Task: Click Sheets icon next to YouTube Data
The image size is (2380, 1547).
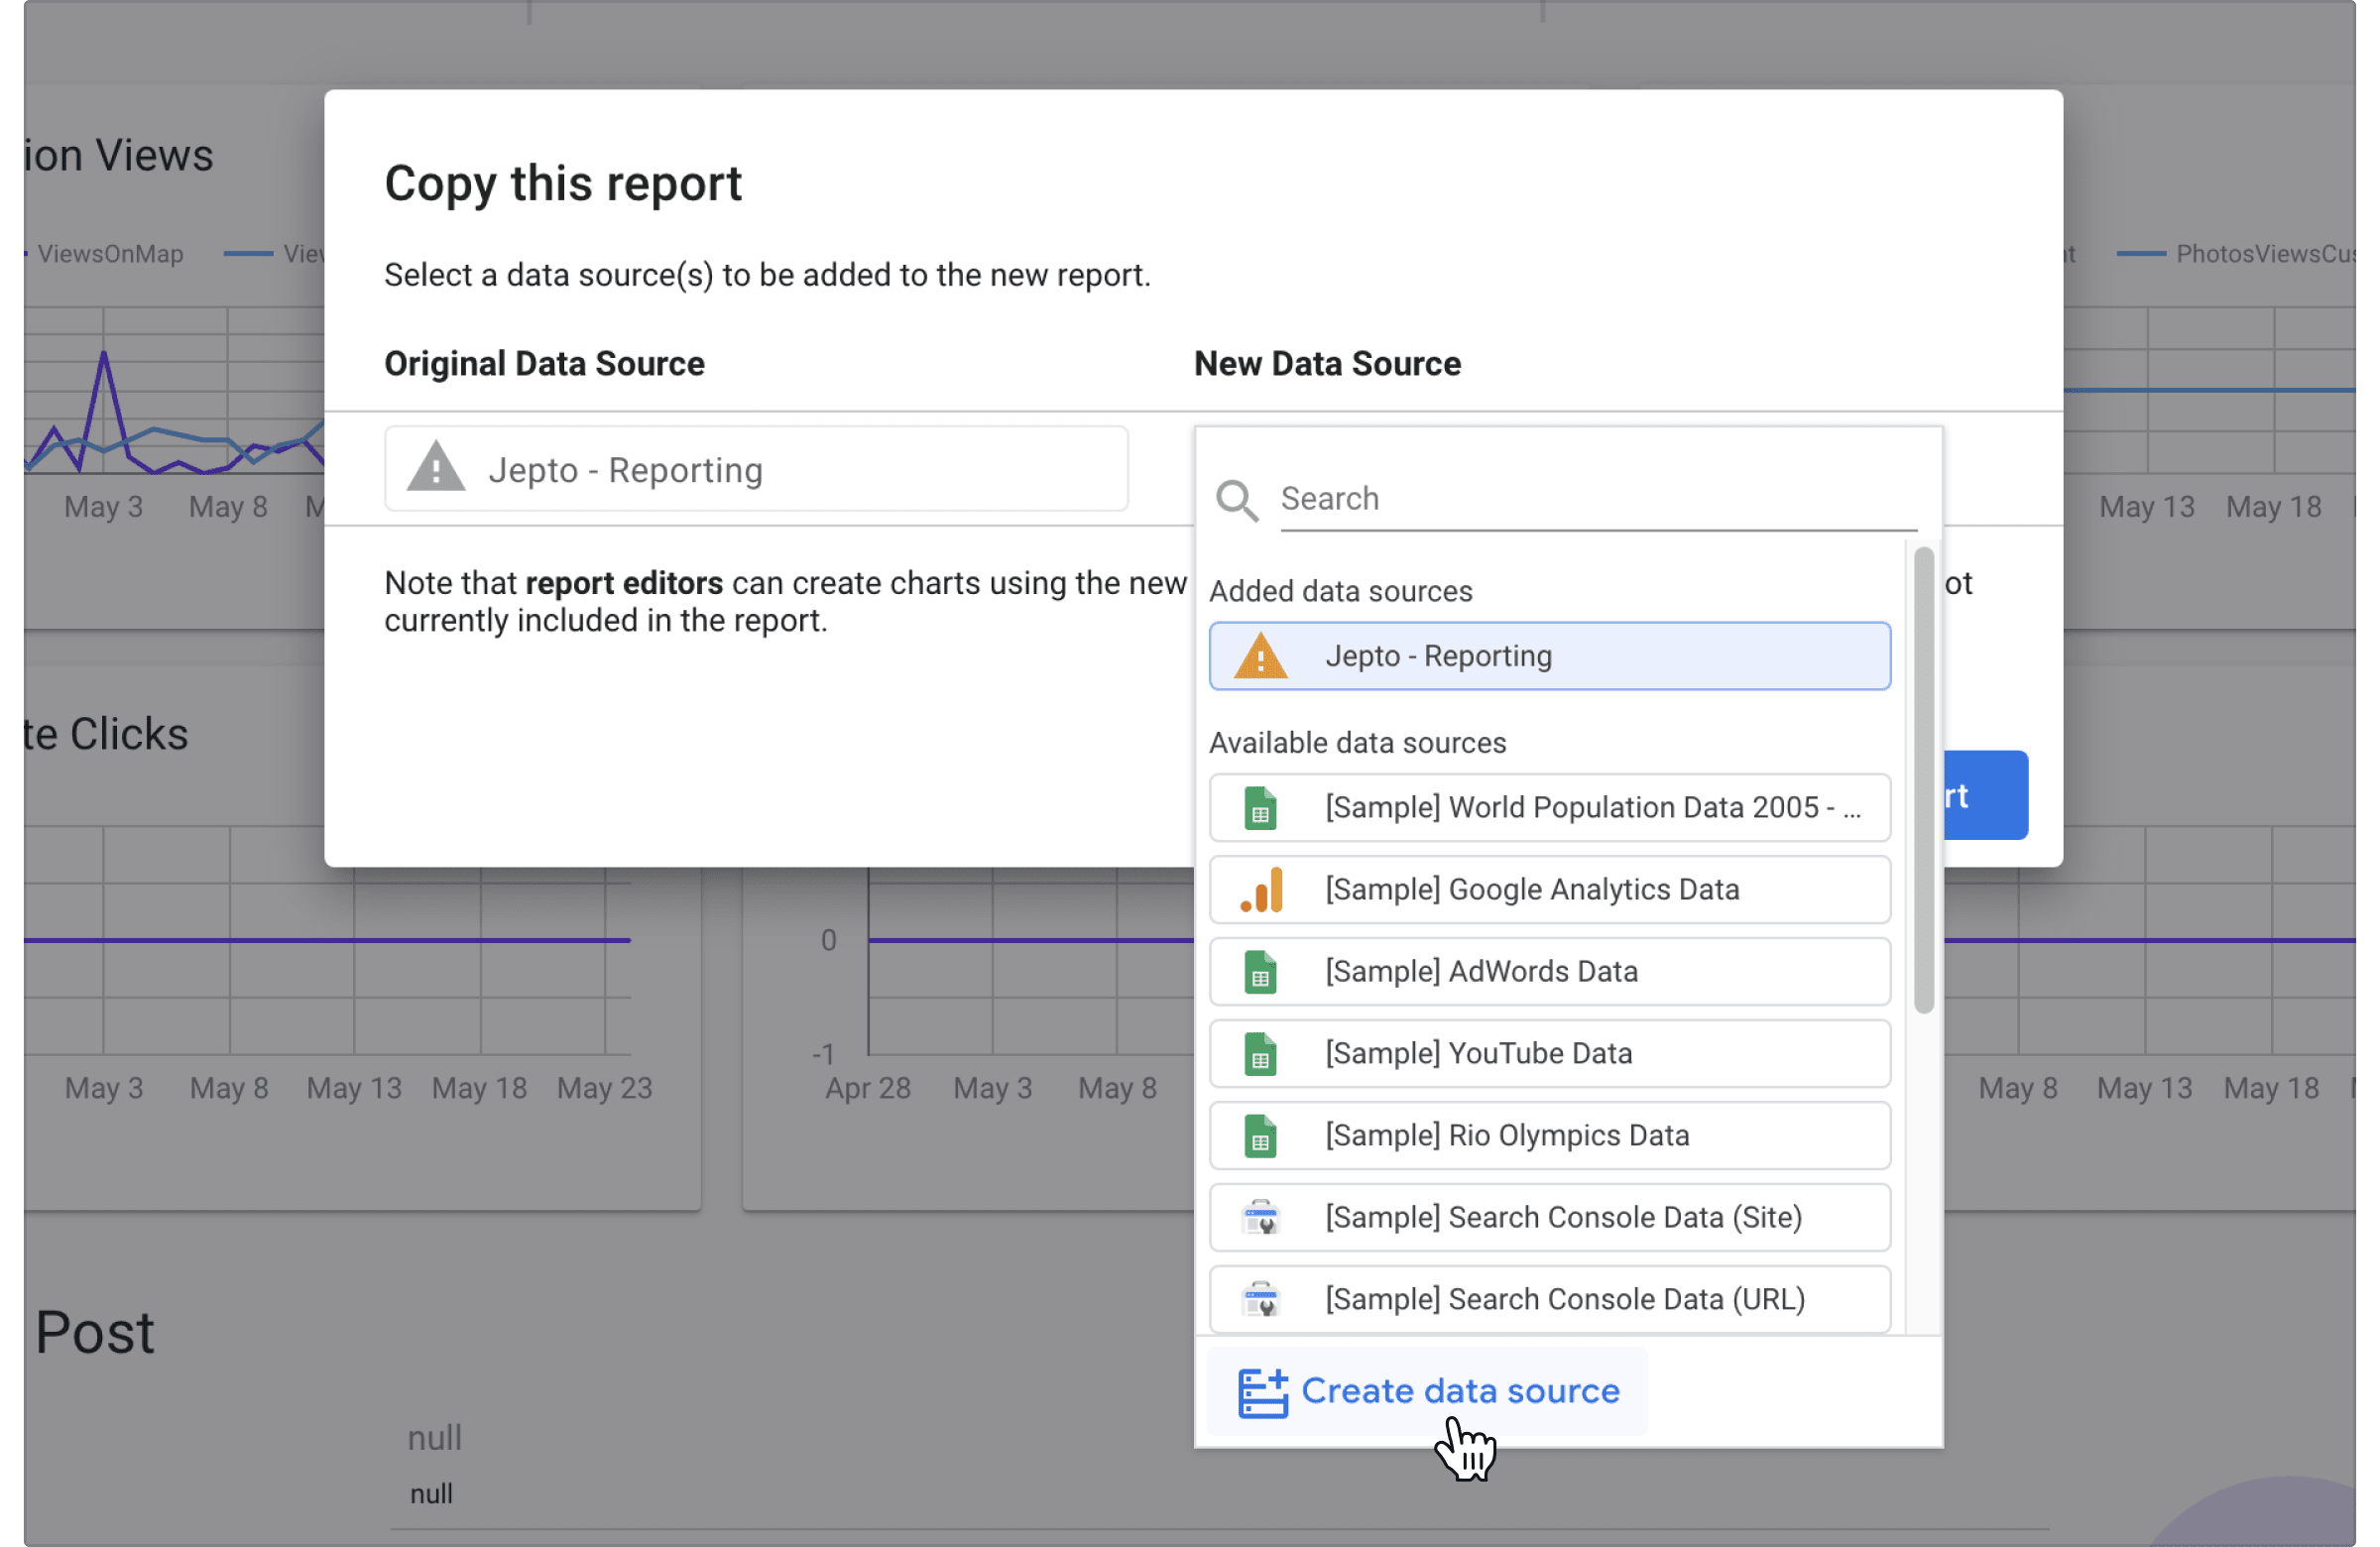Action: point(1260,1054)
